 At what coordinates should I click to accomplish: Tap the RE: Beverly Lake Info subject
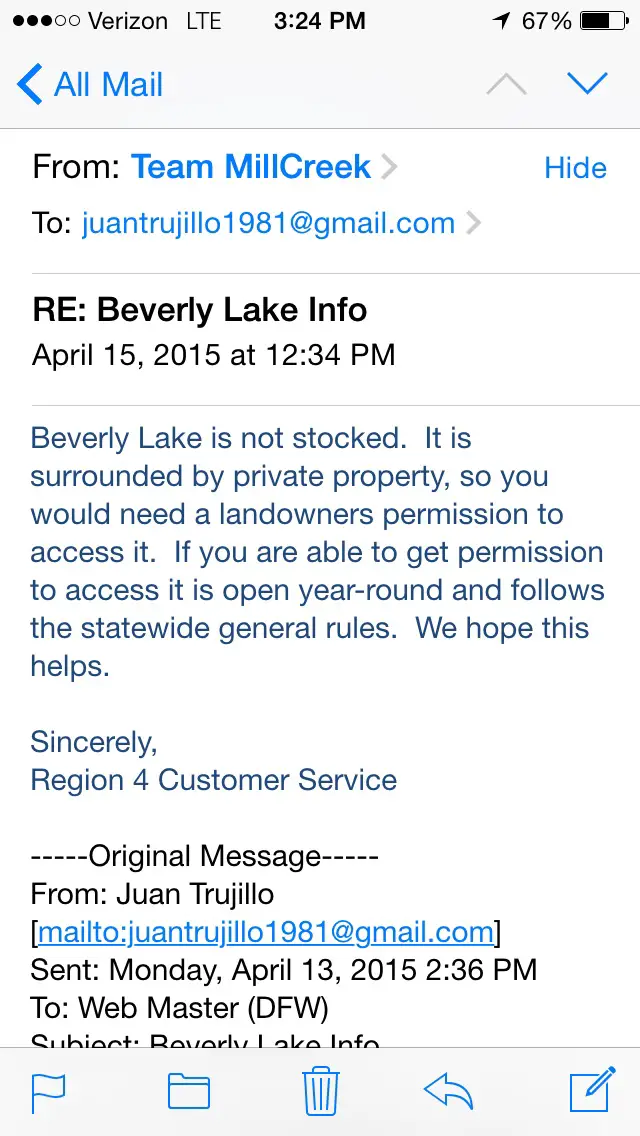200,310
